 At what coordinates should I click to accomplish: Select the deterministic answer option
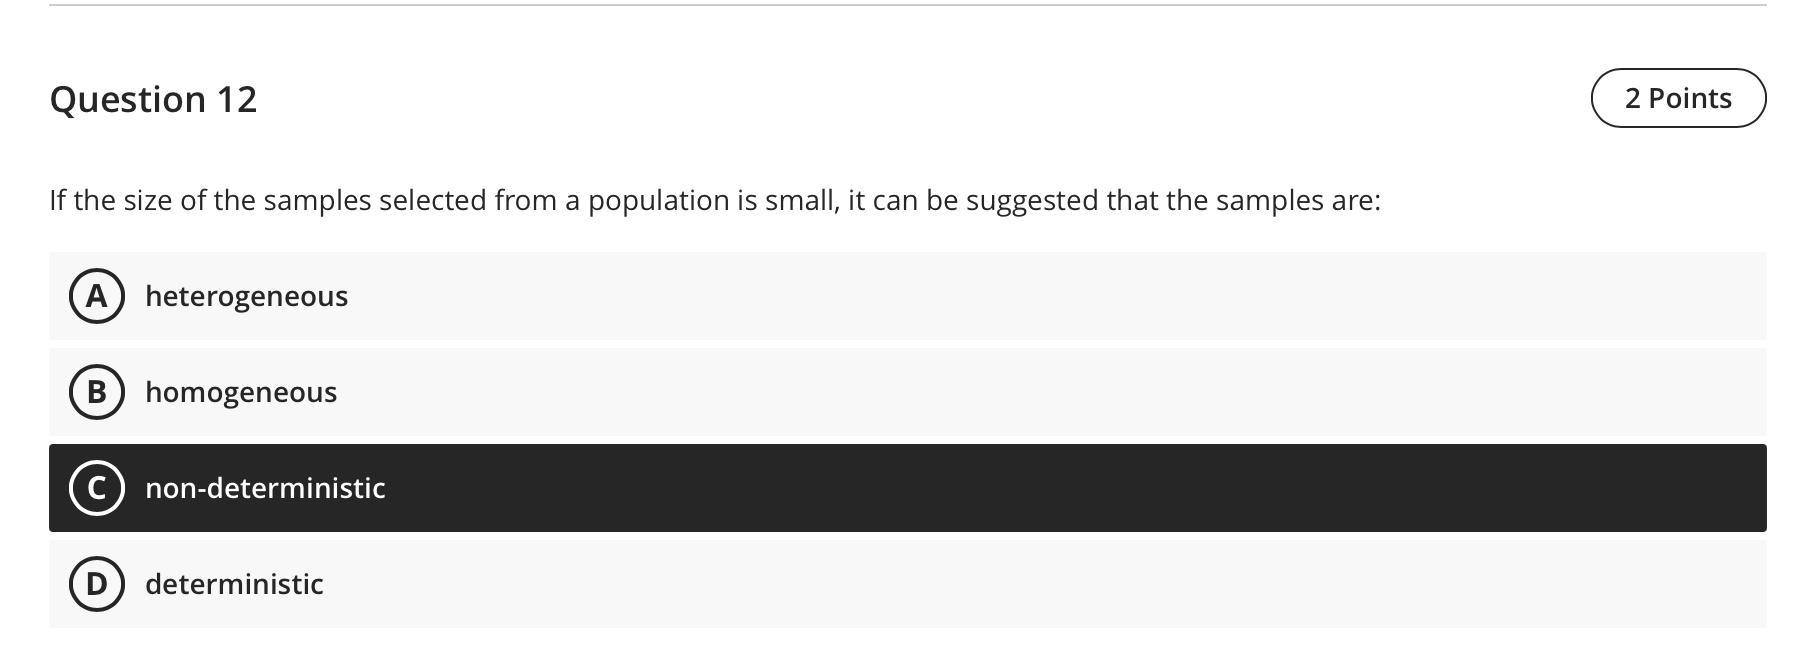pyautogui.click(x=500, y=584)
